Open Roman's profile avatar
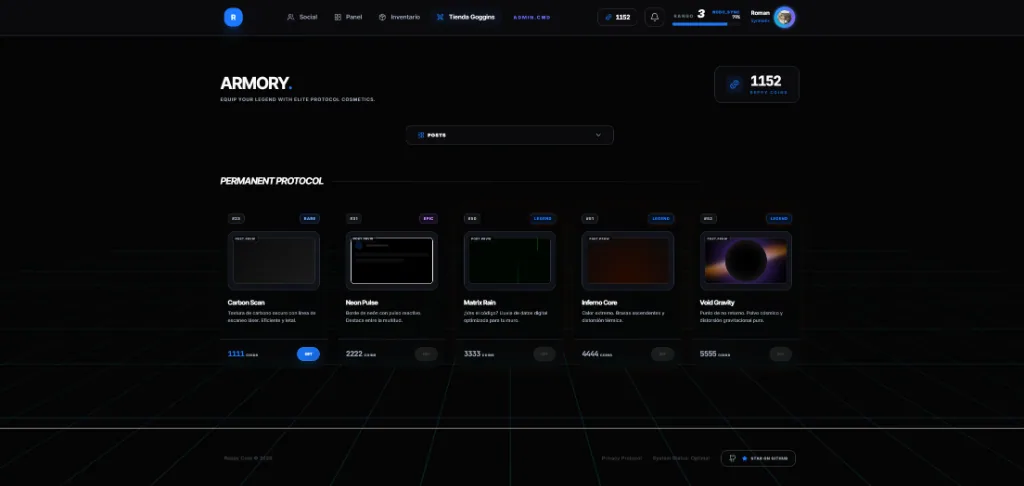 point(784,17)
